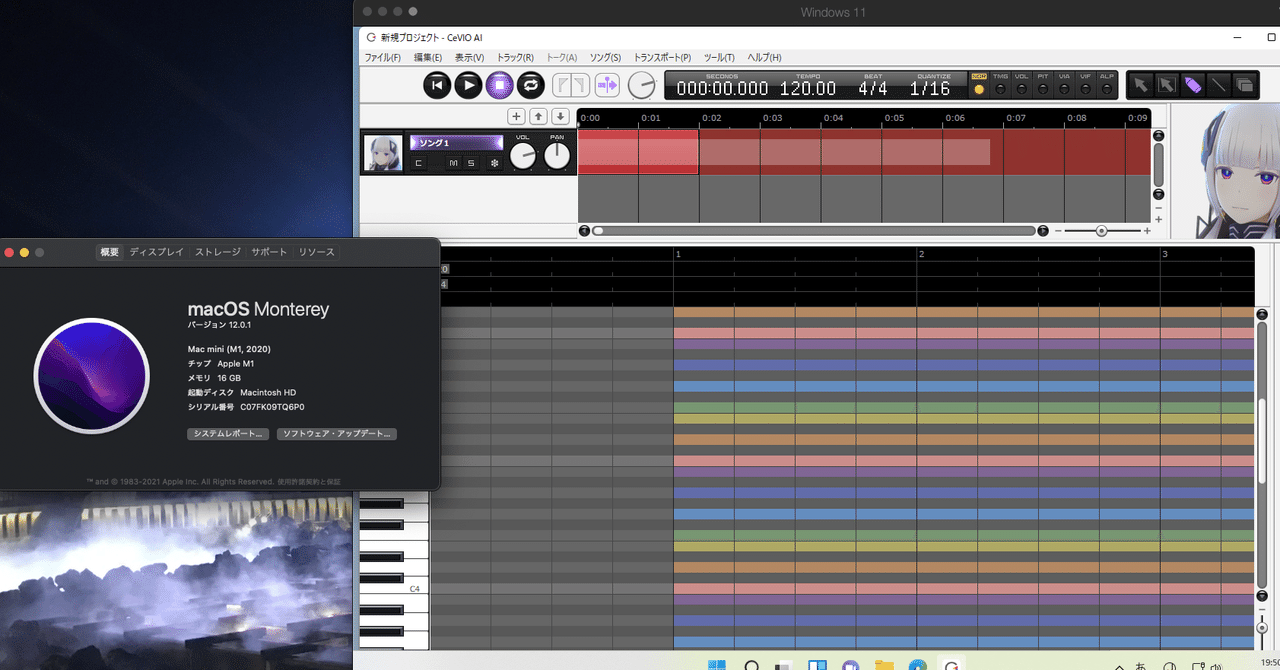Open the ソング(S) menu
Screen dimensions: 1280x670
604,58
